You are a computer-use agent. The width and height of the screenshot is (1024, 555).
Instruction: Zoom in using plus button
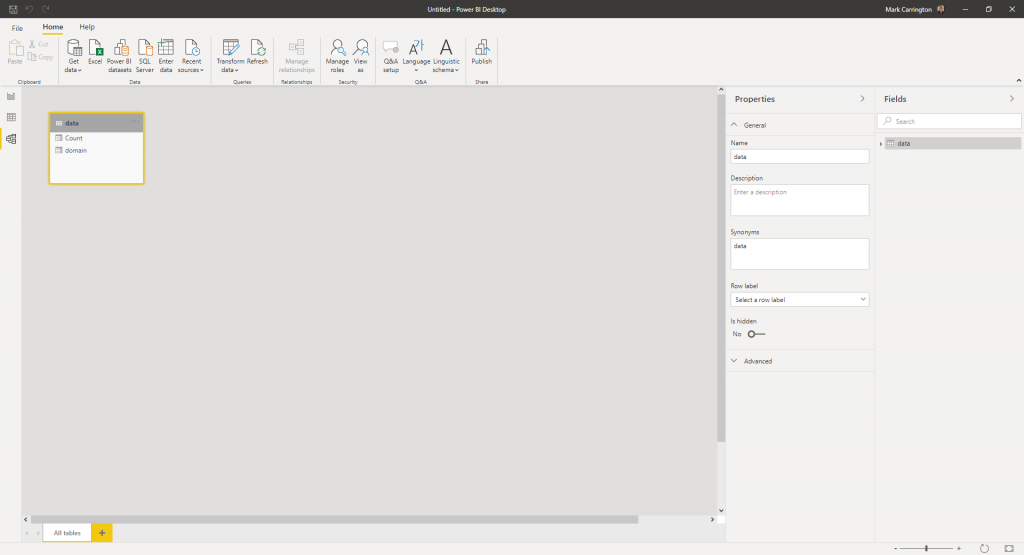(x=959, y=548)
